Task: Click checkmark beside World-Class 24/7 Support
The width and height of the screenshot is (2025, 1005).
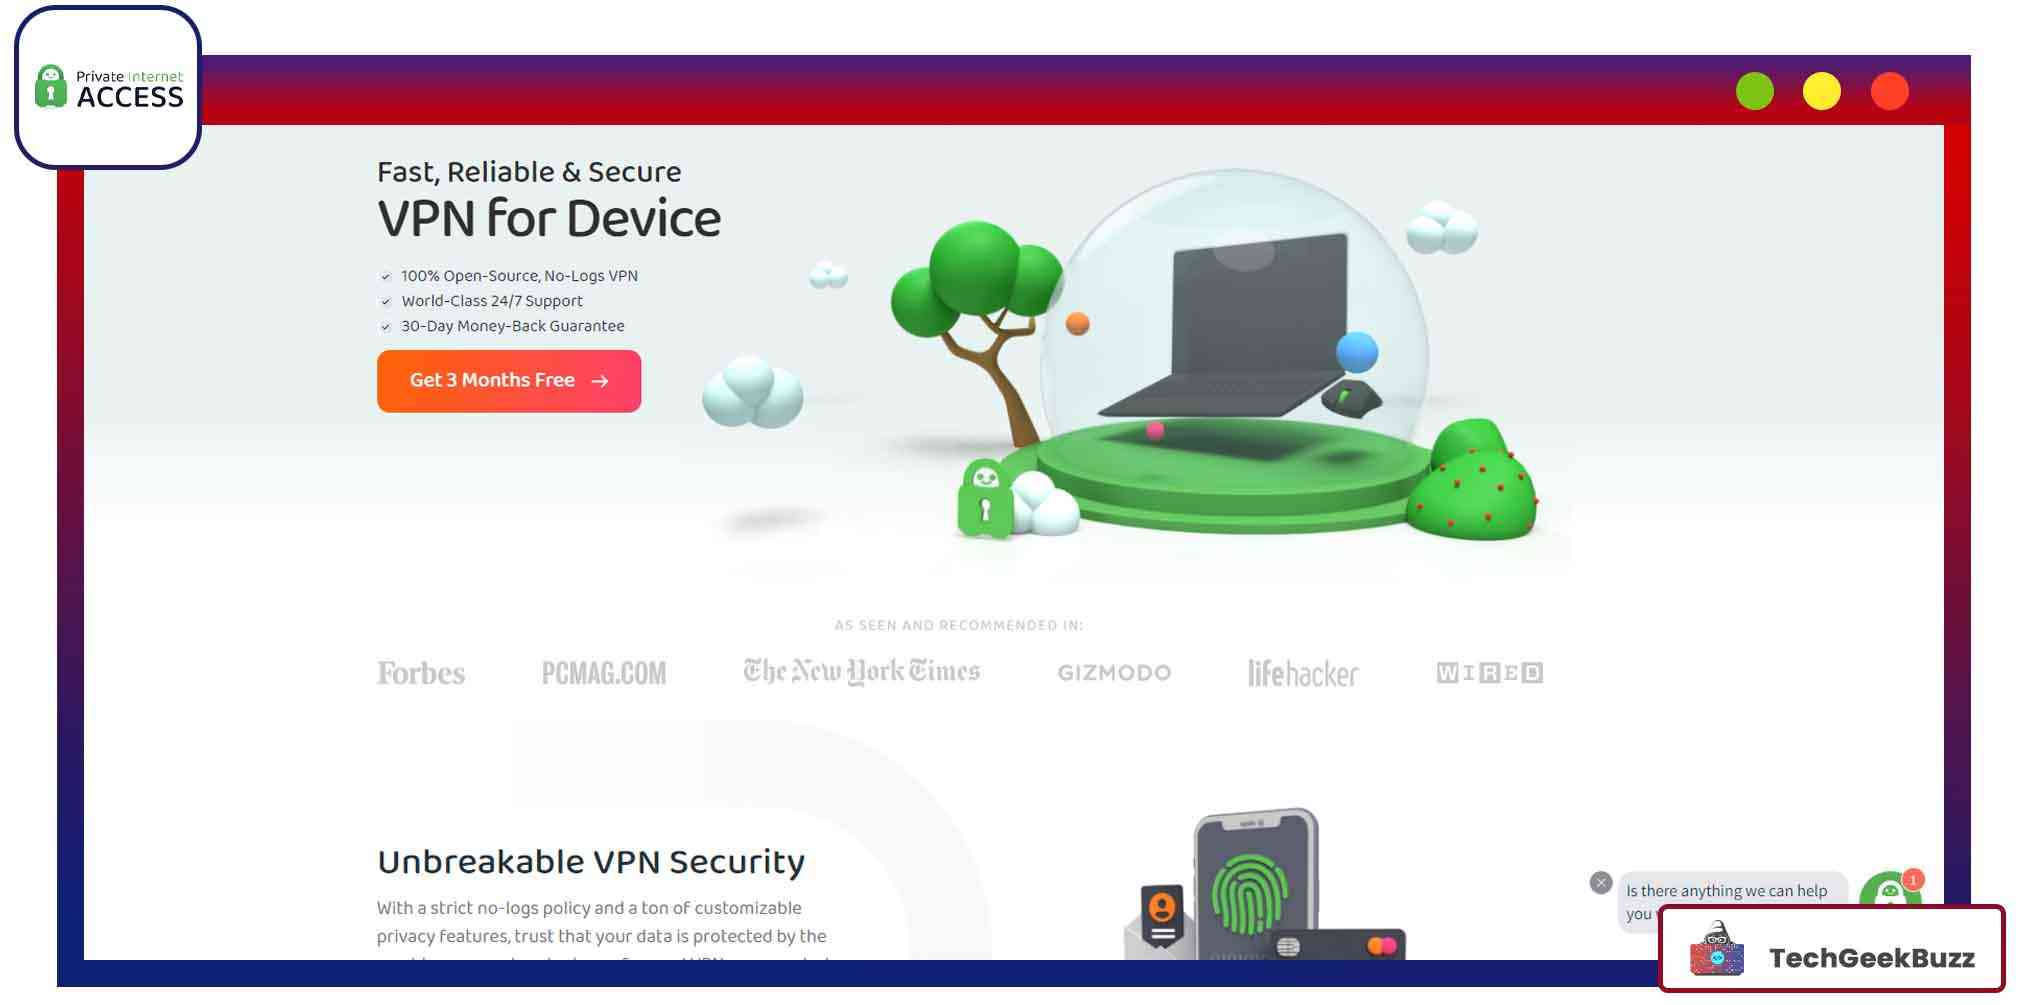Action: pyautogui.click(x=385, y=302)
